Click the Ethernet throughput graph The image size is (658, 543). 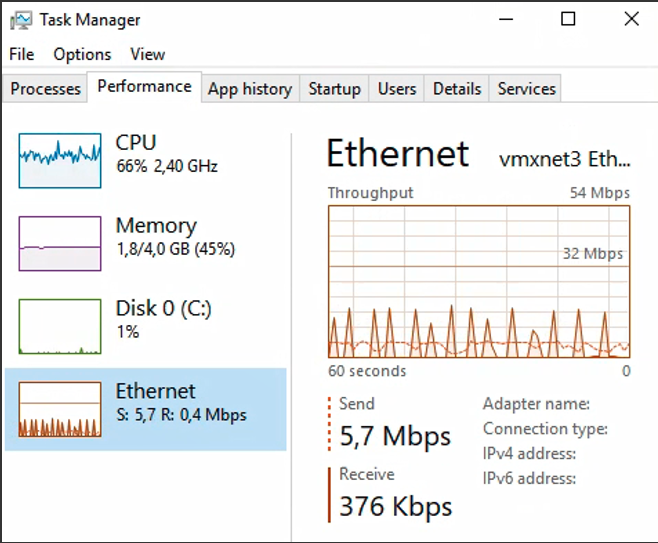pos(479,281)
